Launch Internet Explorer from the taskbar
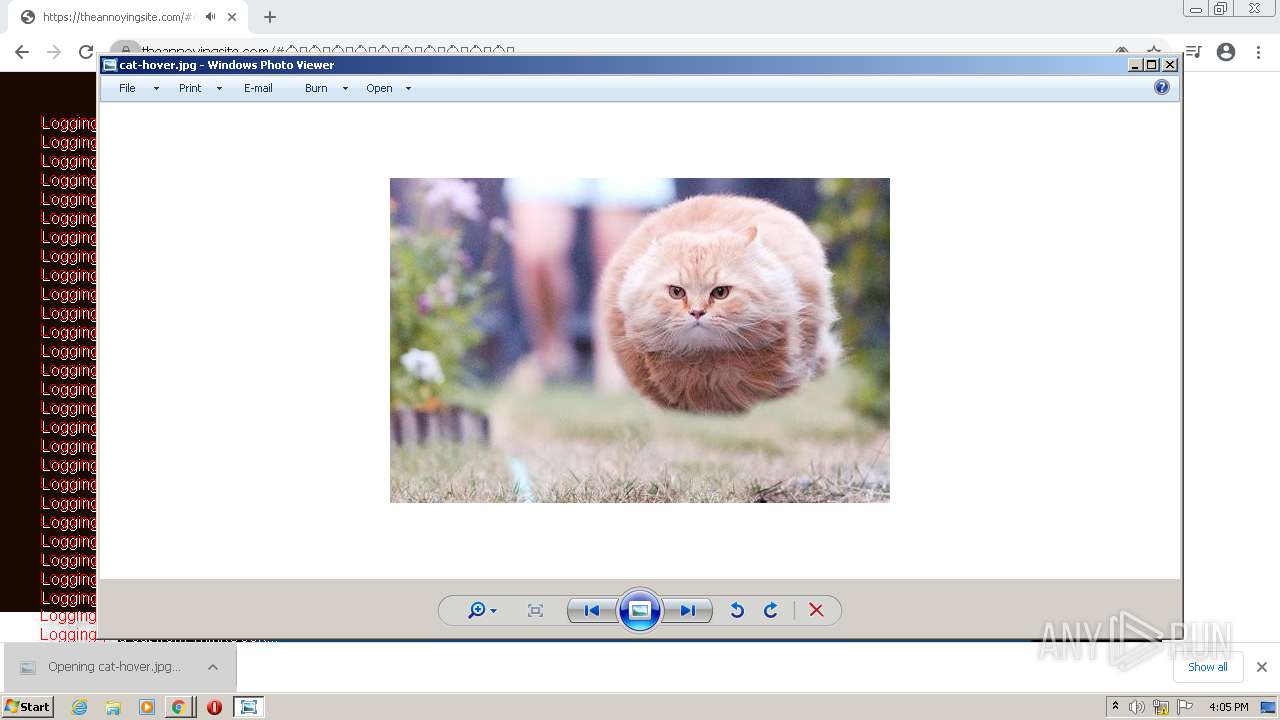The width and height of the screenshot is (1280, 720). pos(80,707)
